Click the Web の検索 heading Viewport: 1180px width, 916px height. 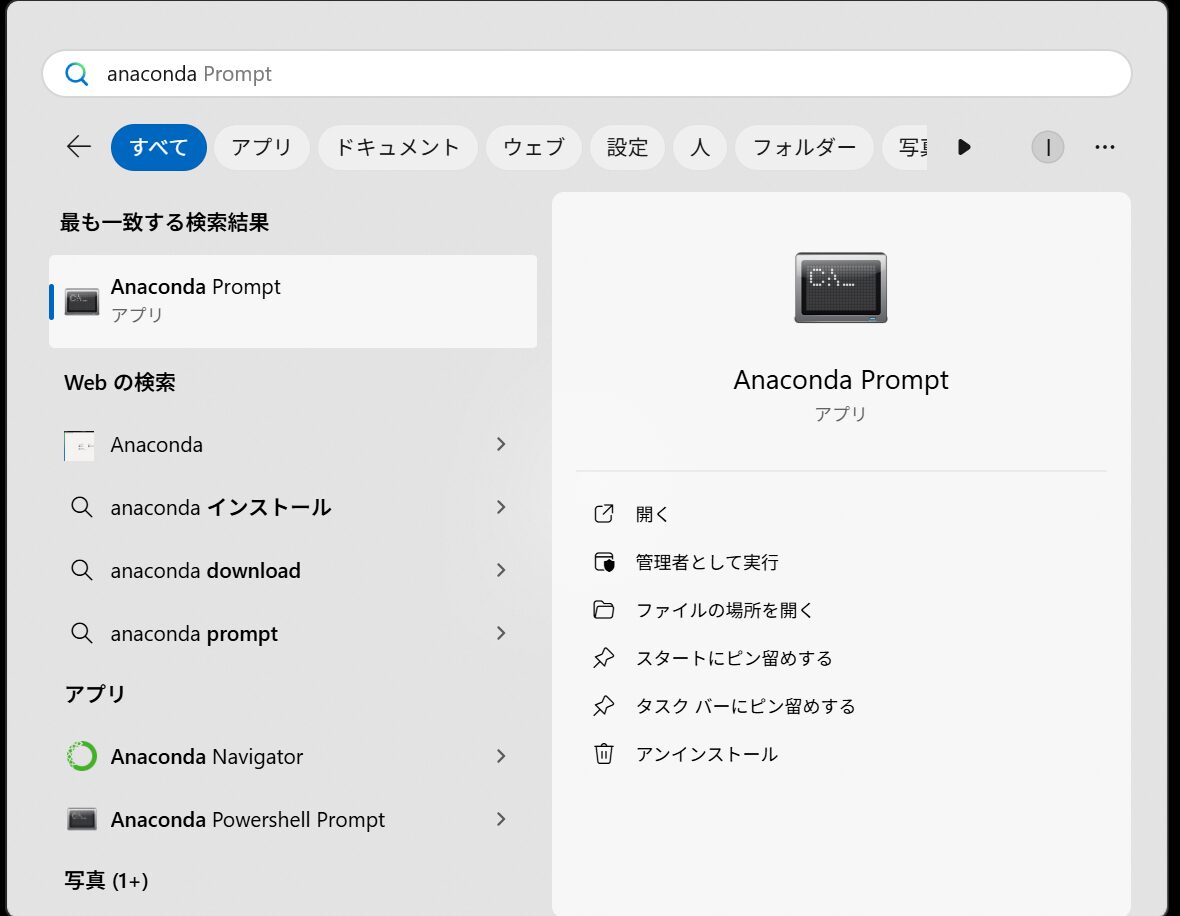pyautogui.click(x=120, y=382)
